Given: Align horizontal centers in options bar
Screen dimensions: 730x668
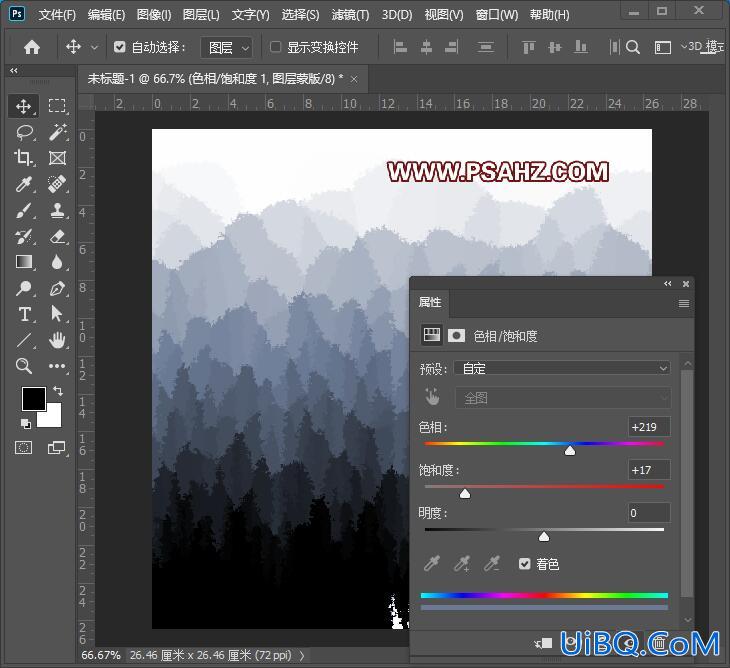Looking at the screenshot, I should pos(426,47).
